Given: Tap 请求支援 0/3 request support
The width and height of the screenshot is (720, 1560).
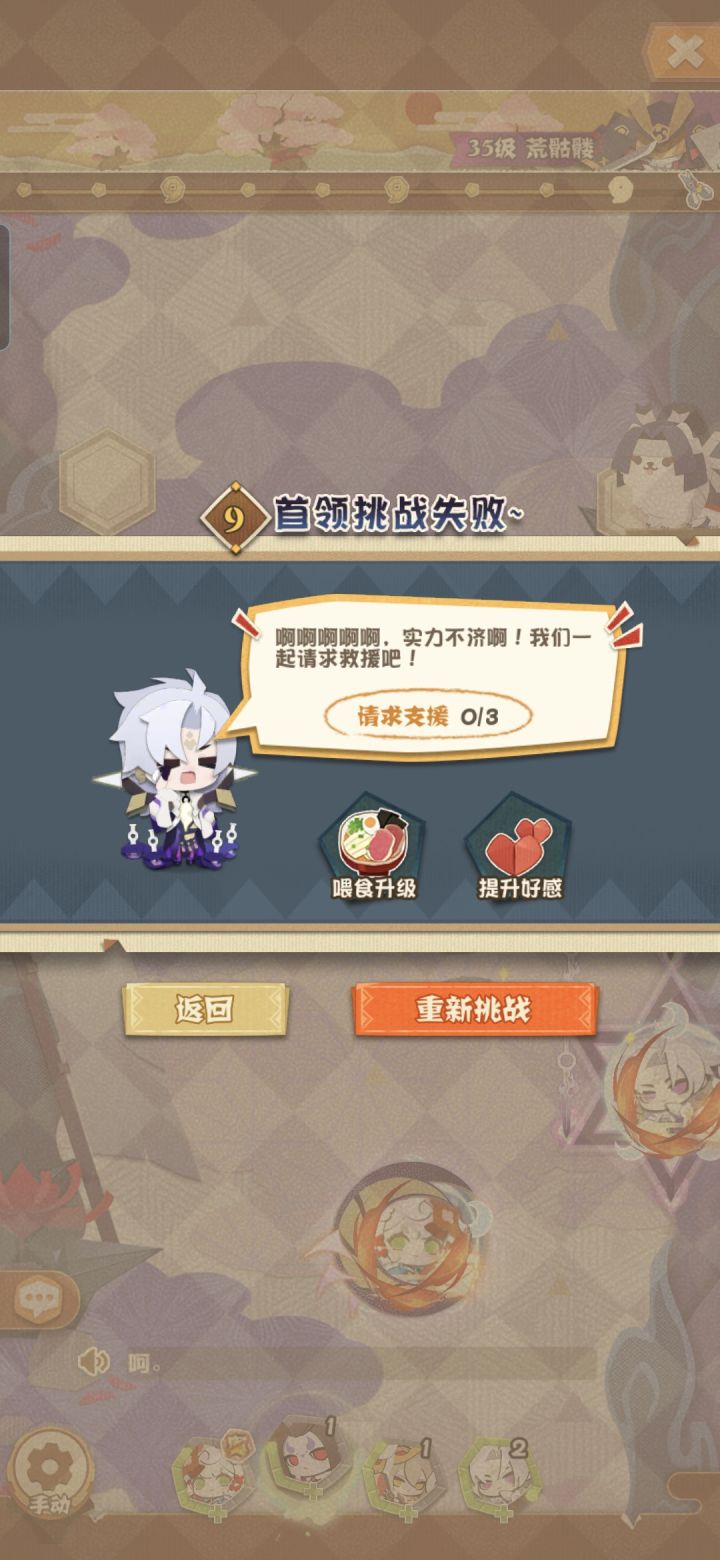Looking at the screenshot, I should pyautogui.click(x=428, y=715).
